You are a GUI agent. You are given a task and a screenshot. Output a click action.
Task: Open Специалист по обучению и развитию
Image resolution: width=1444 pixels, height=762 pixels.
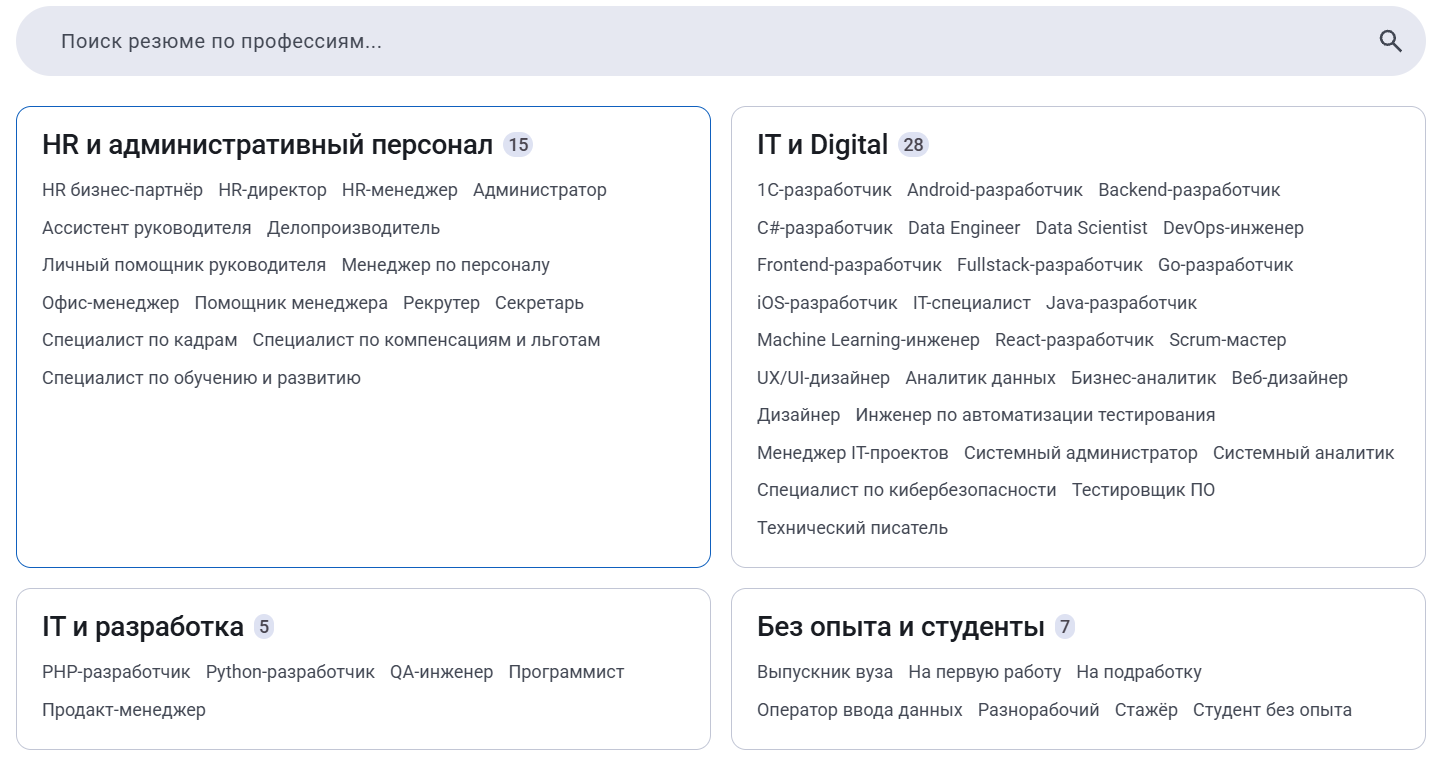(x=201, y=378)
